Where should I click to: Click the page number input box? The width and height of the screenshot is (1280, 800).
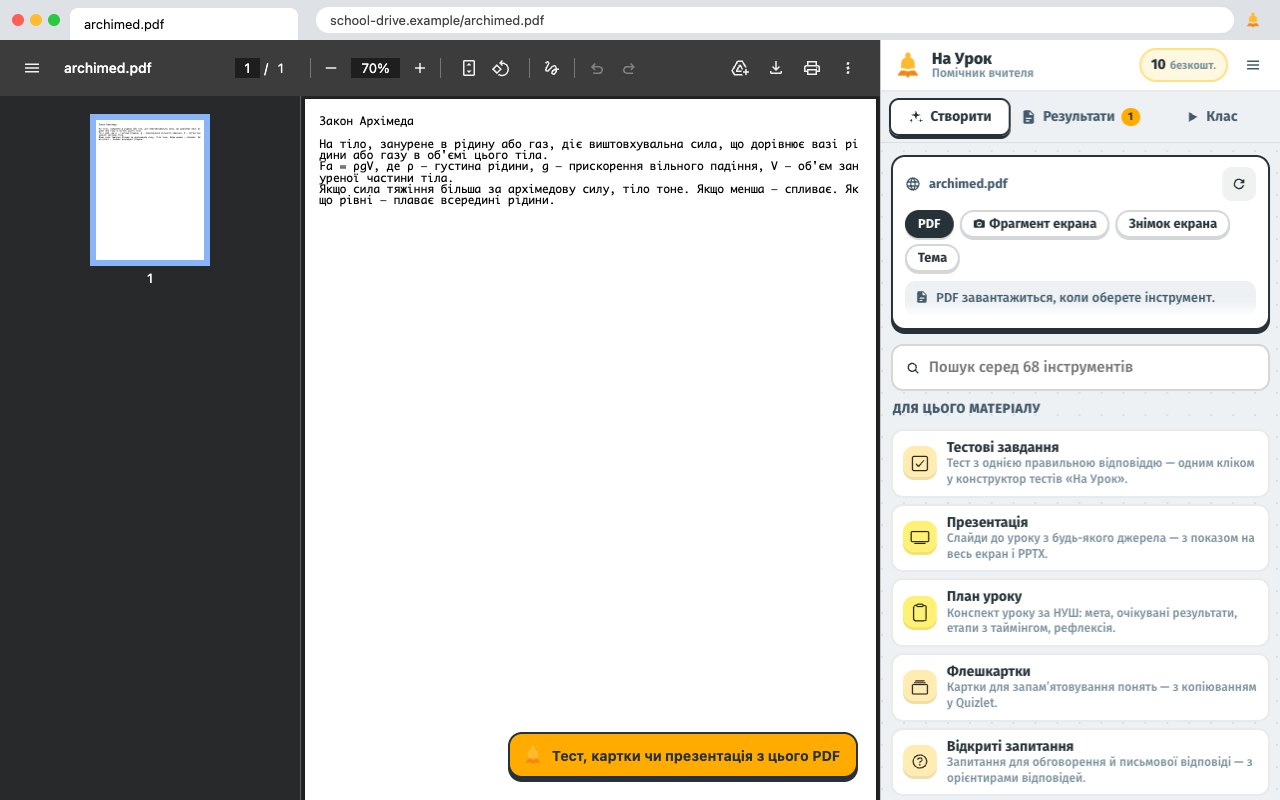(247, 68)
